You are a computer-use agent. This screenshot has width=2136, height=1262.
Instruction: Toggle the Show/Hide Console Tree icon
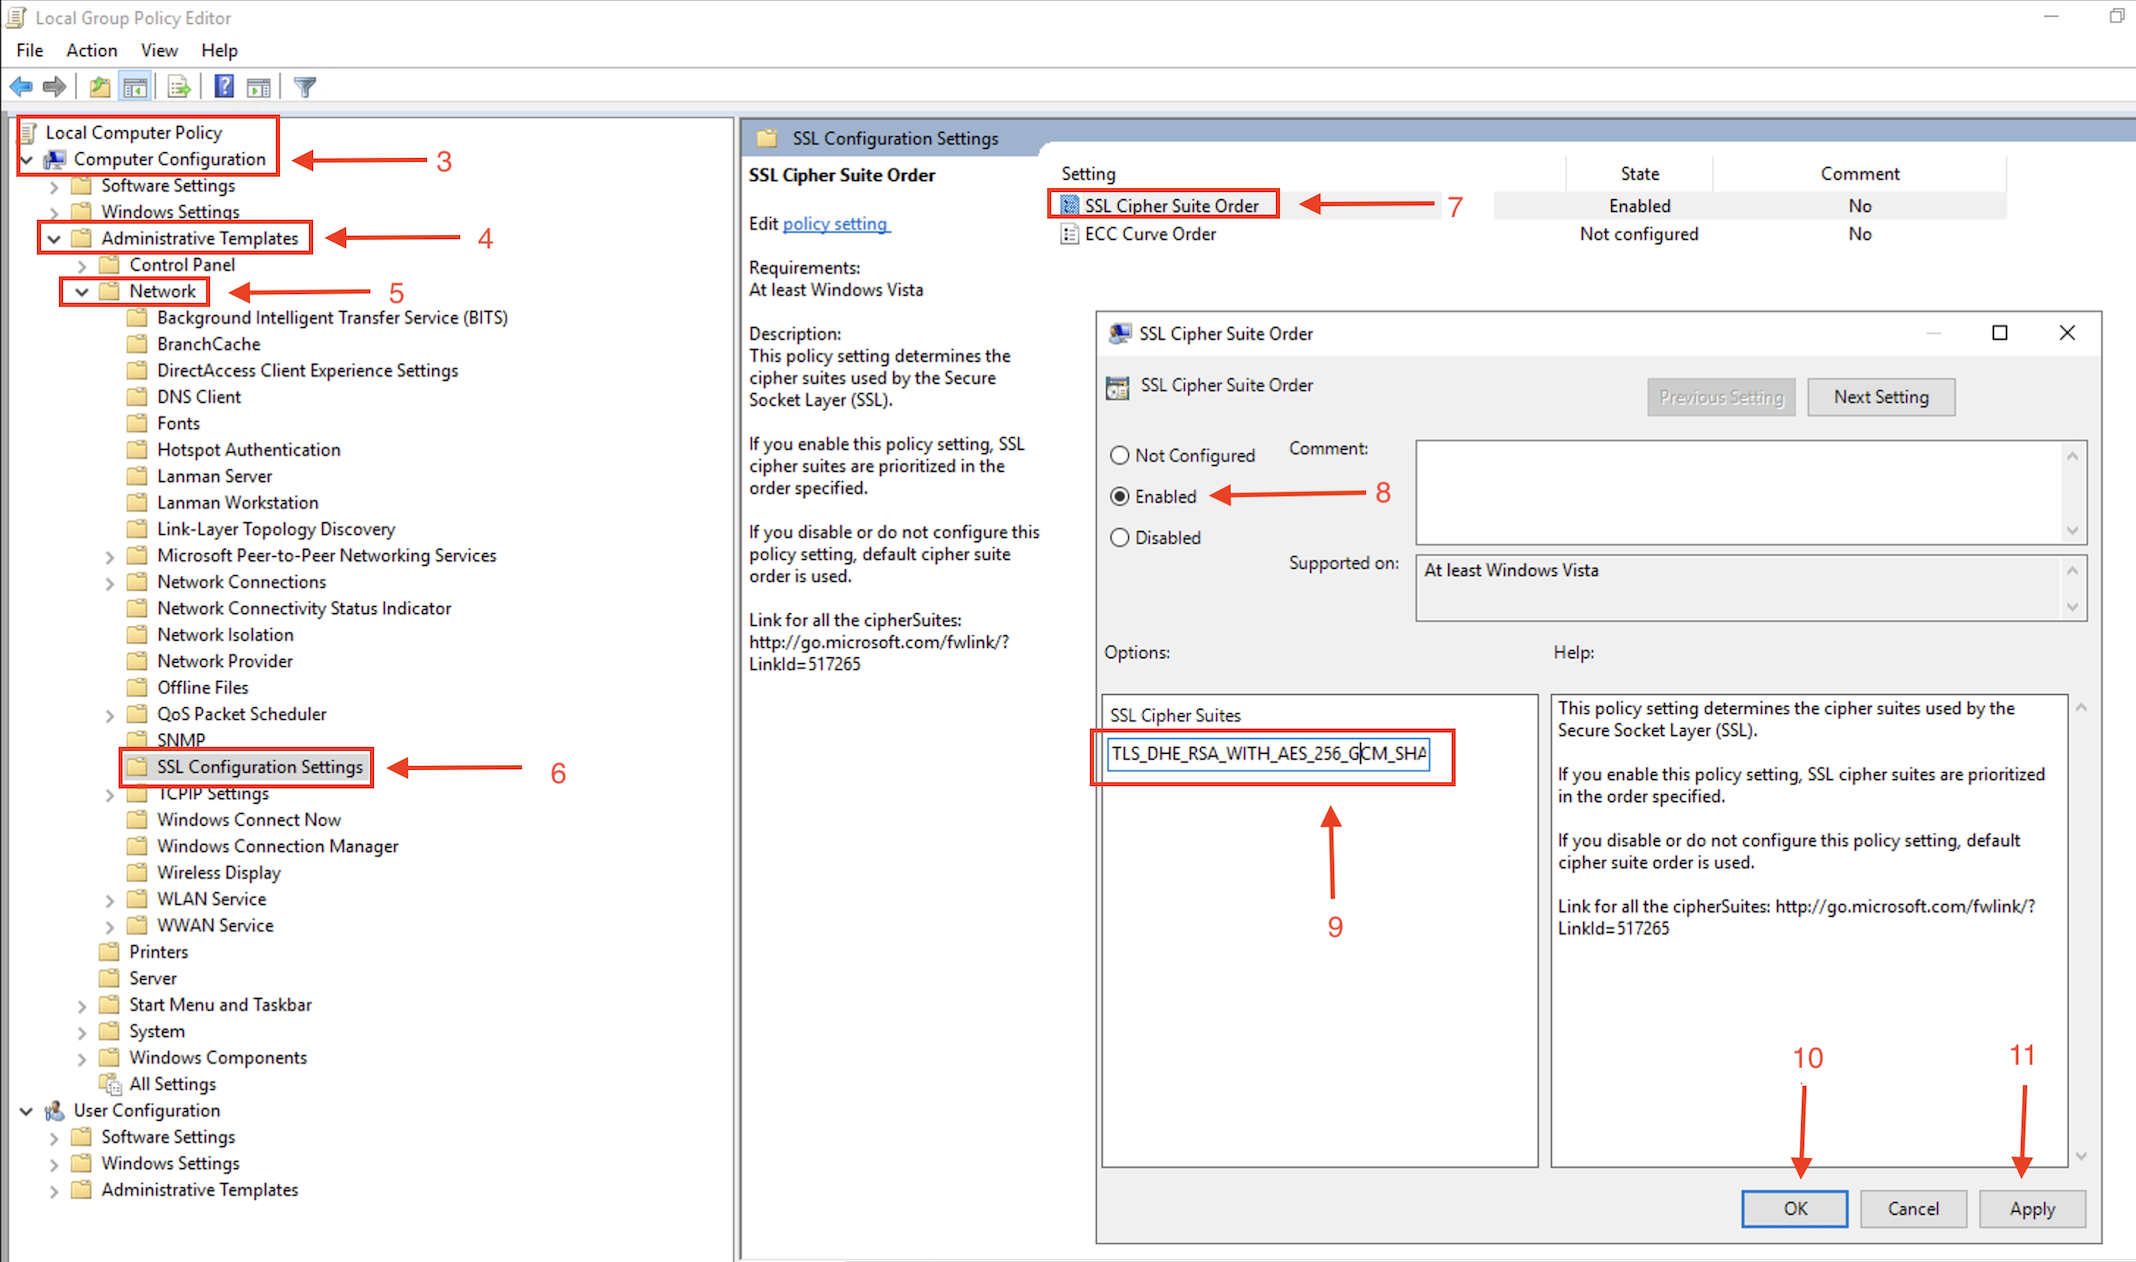pyautogui.click(x=136, y=86)
